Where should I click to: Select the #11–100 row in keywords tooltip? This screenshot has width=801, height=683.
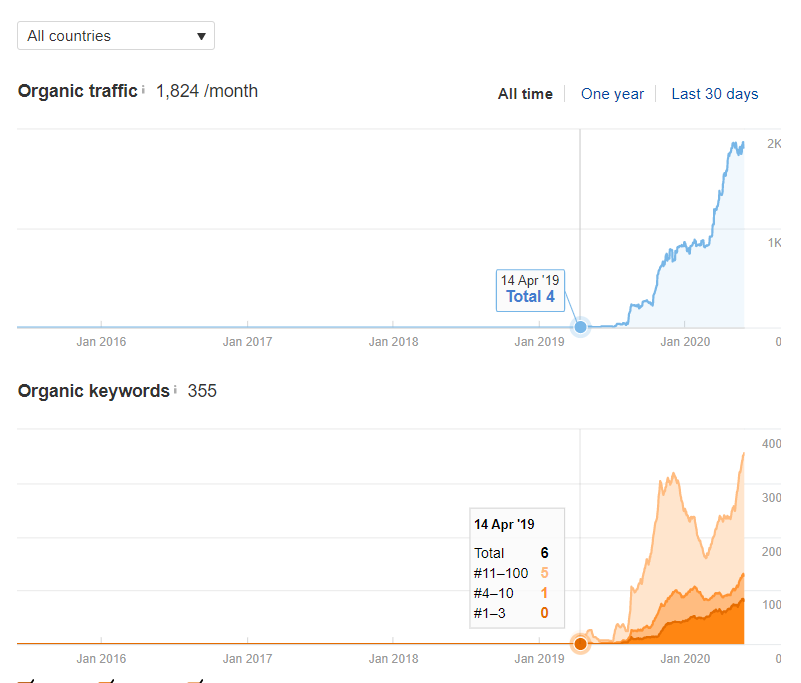click(511, 573)
